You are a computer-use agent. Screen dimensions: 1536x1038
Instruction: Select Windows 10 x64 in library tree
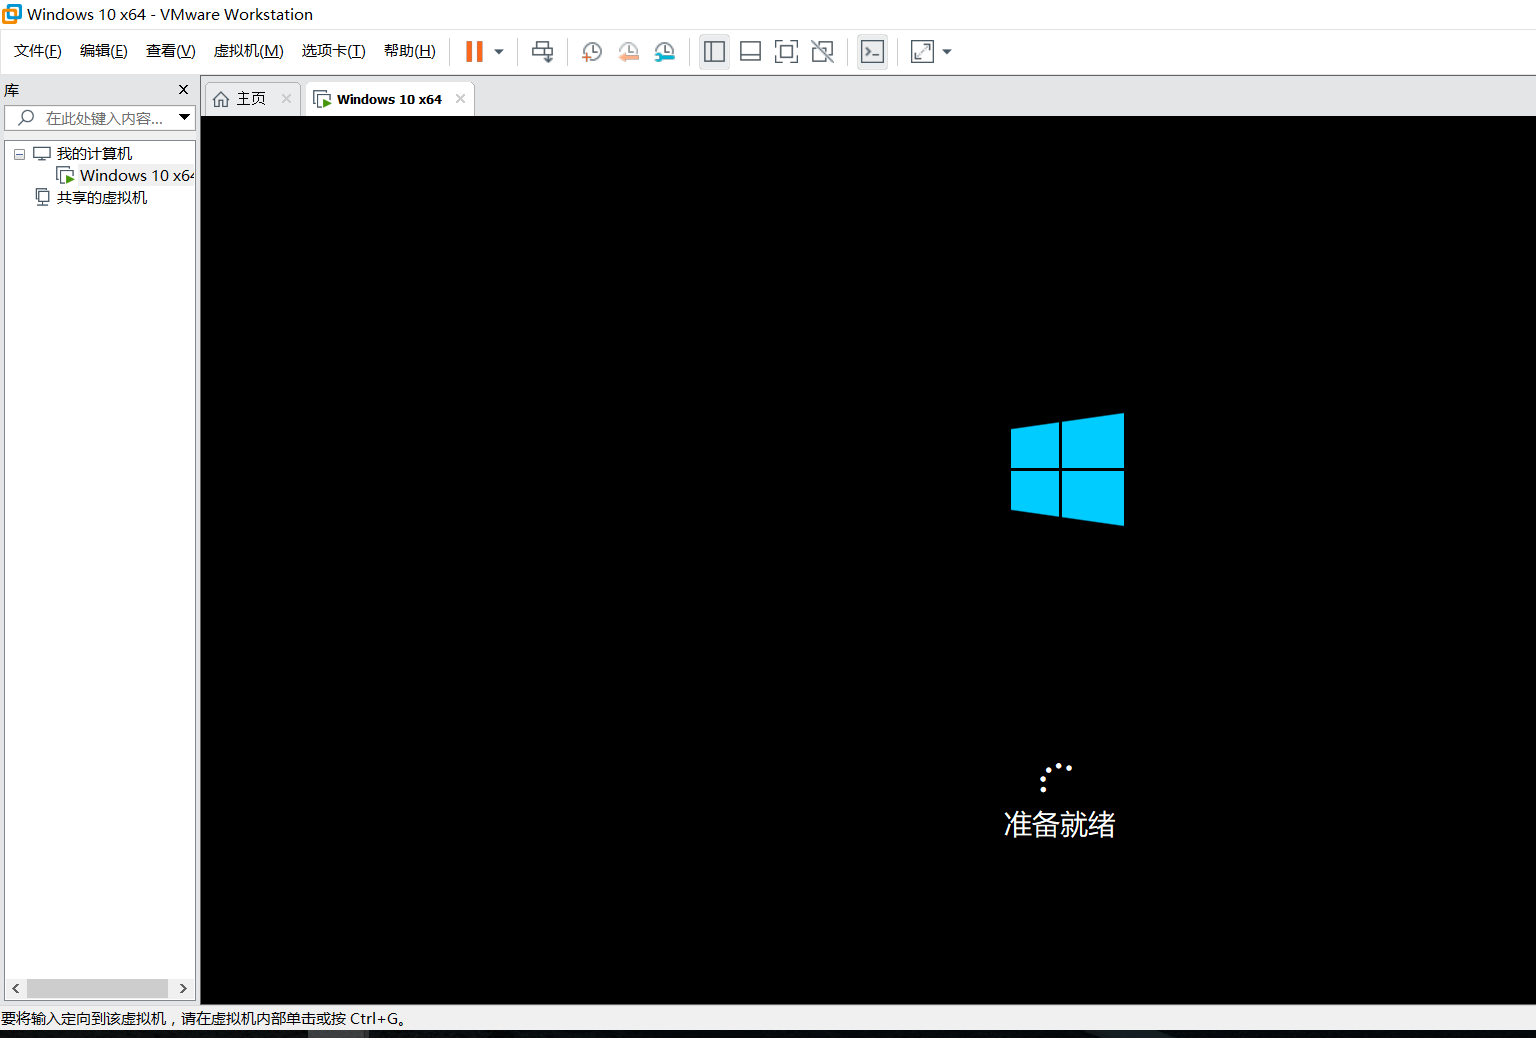pos(137,176)
